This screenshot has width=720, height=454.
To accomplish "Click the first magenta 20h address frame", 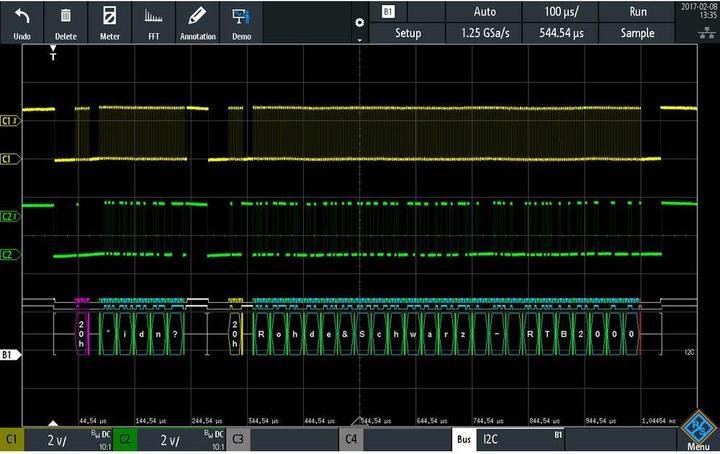I will point(82,334).
